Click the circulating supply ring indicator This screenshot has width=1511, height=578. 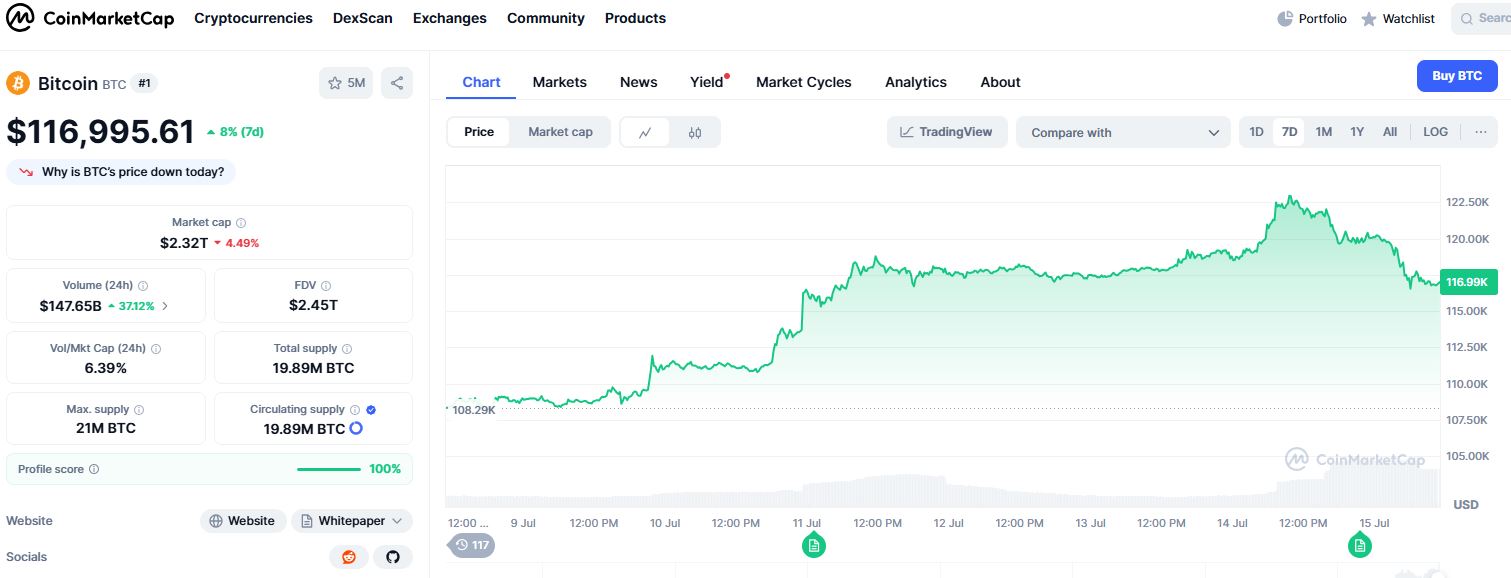pyautogui.click(x=355, y=428)
